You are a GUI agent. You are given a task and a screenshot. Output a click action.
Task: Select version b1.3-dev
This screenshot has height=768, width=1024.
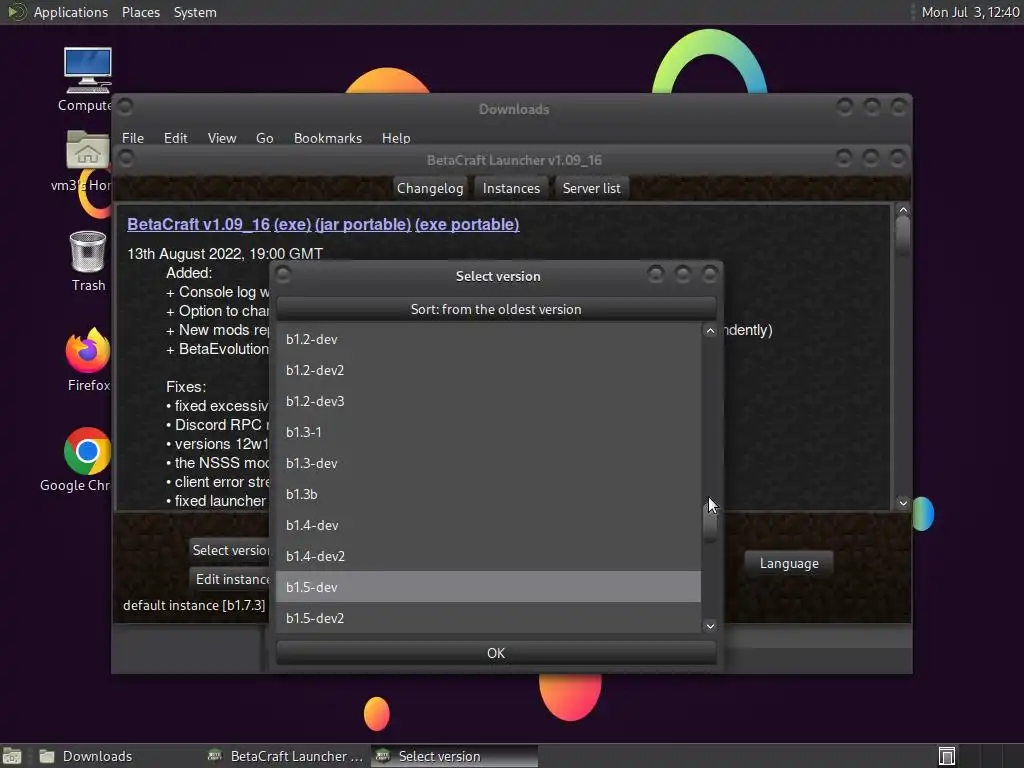click(488, 463)
